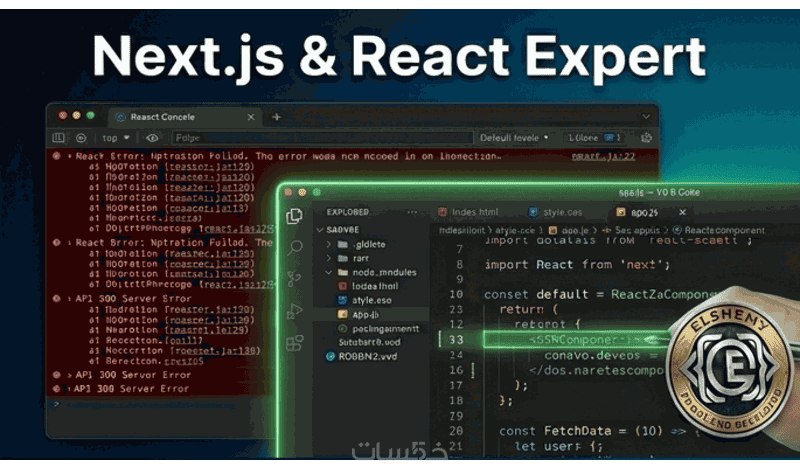Open the Explorer files icon in activity bar
The height and width of the screenshot is (470, 800).
point(294,216)
